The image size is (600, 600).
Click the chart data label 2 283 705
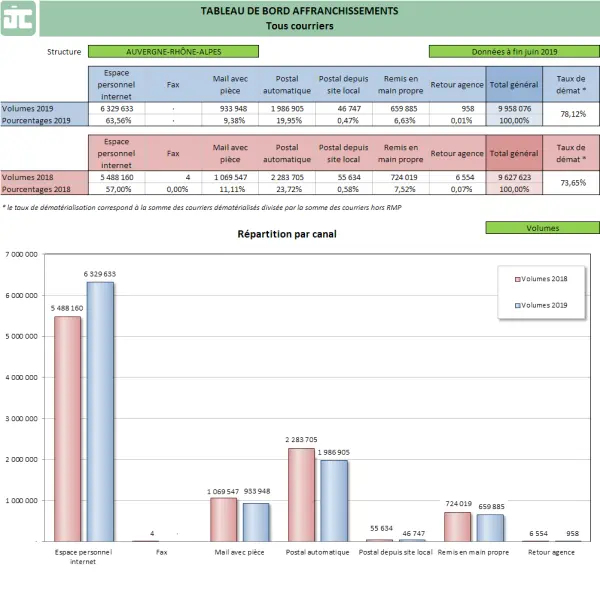coord(301,440)
